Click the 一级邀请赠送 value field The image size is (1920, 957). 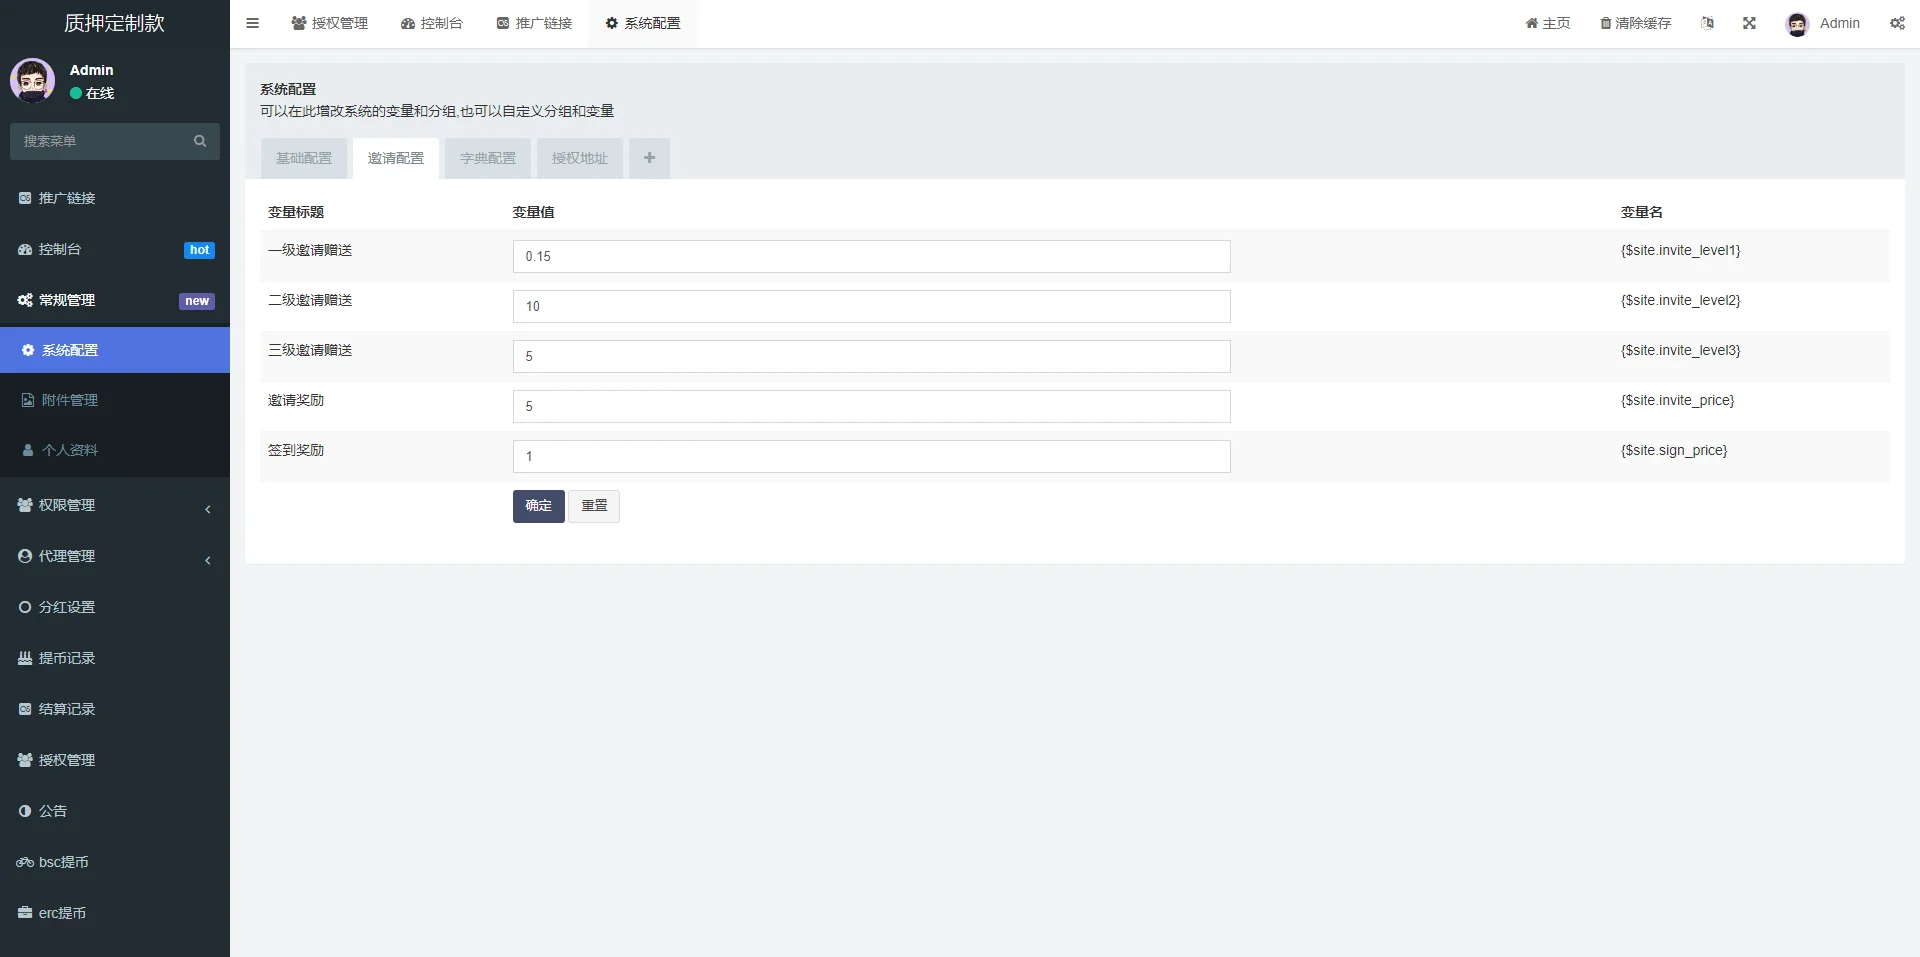click(871, 256)
